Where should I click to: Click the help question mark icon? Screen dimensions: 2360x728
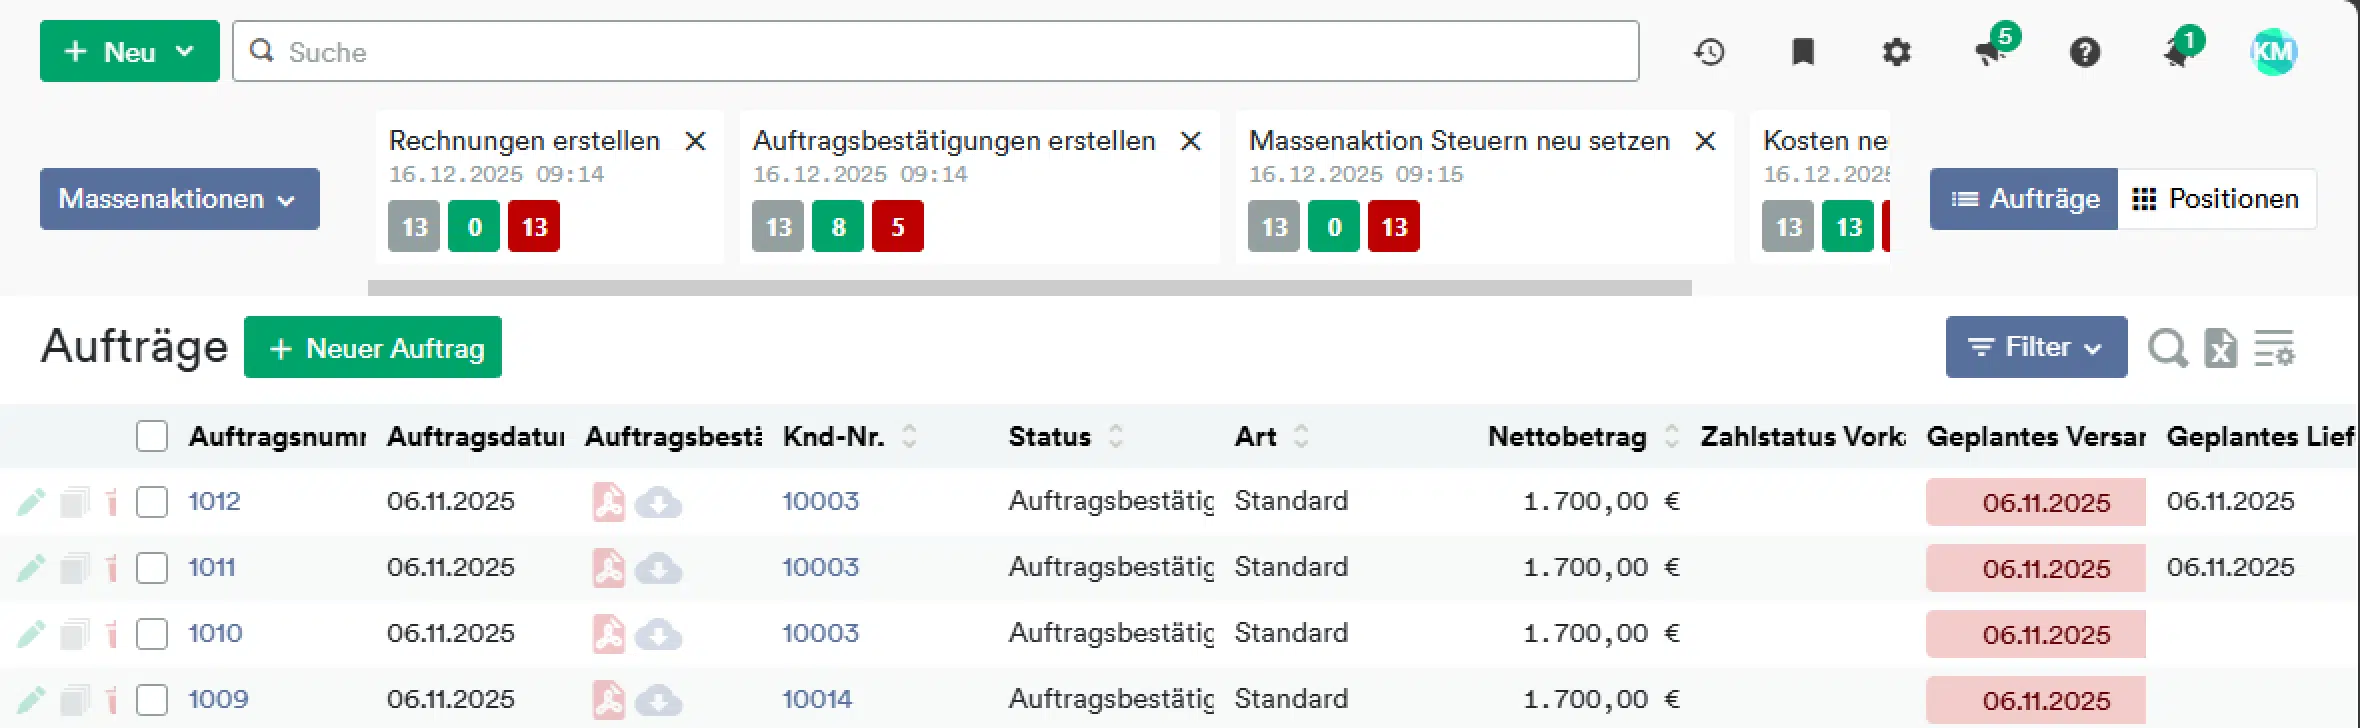tap(2084, 52)
